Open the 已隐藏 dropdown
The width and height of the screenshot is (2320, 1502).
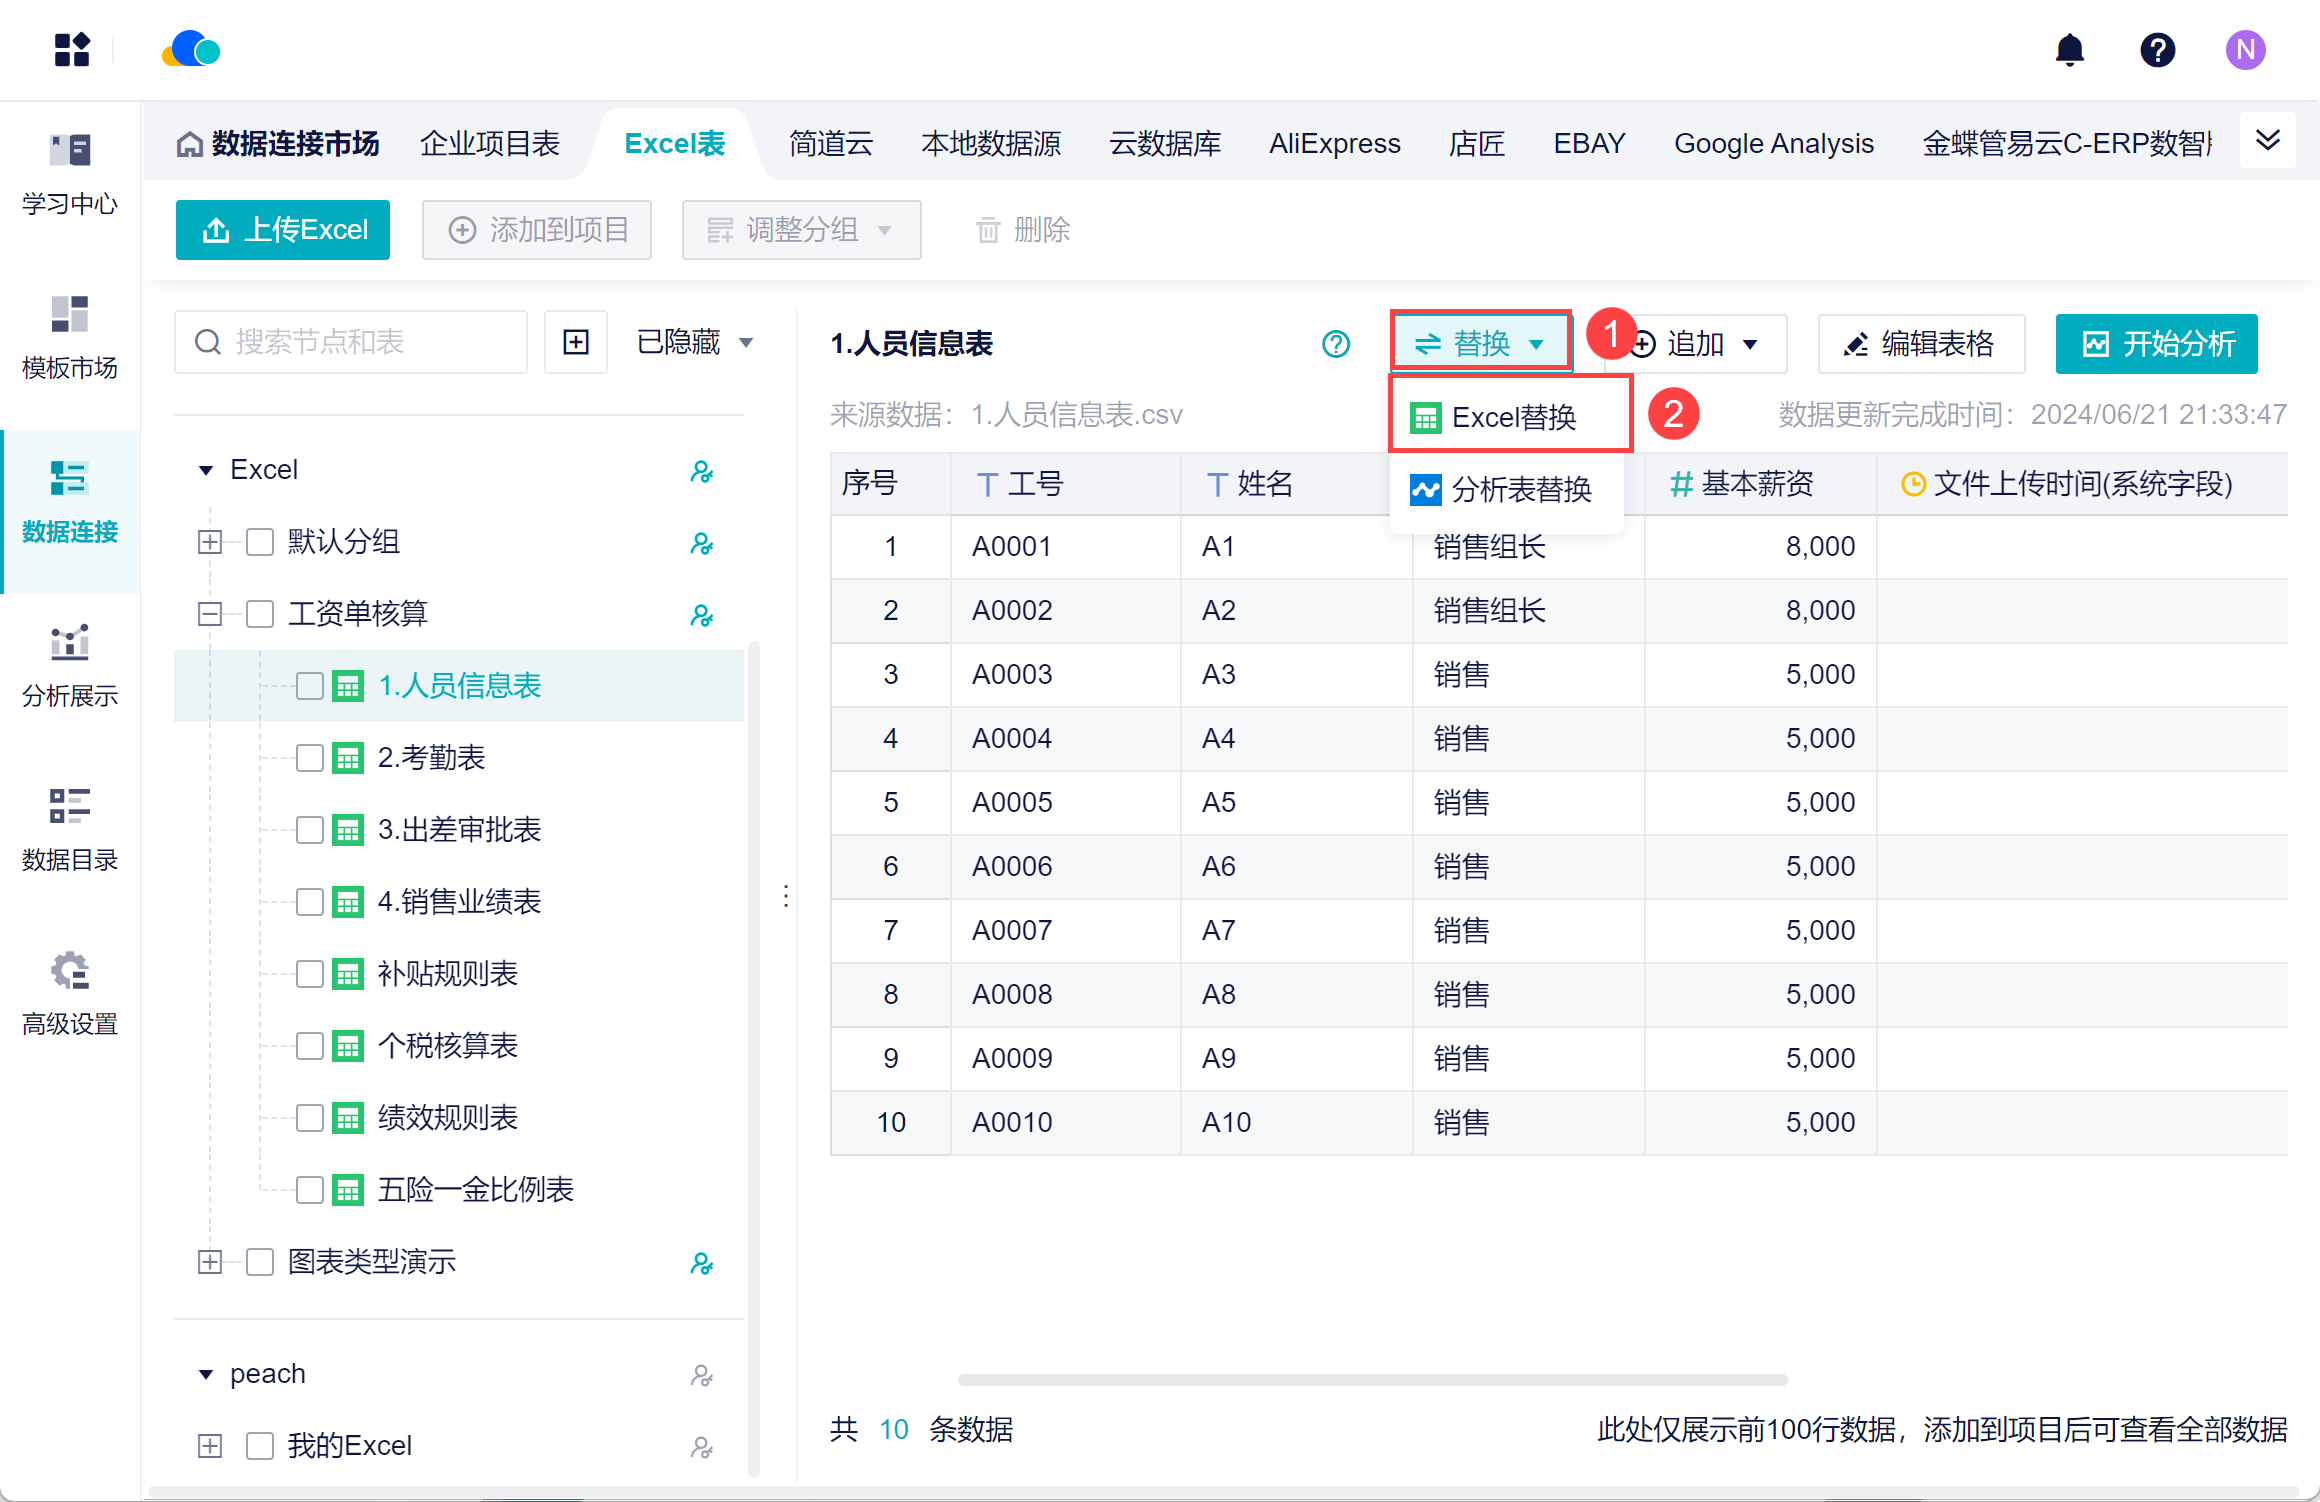(694, 342)
